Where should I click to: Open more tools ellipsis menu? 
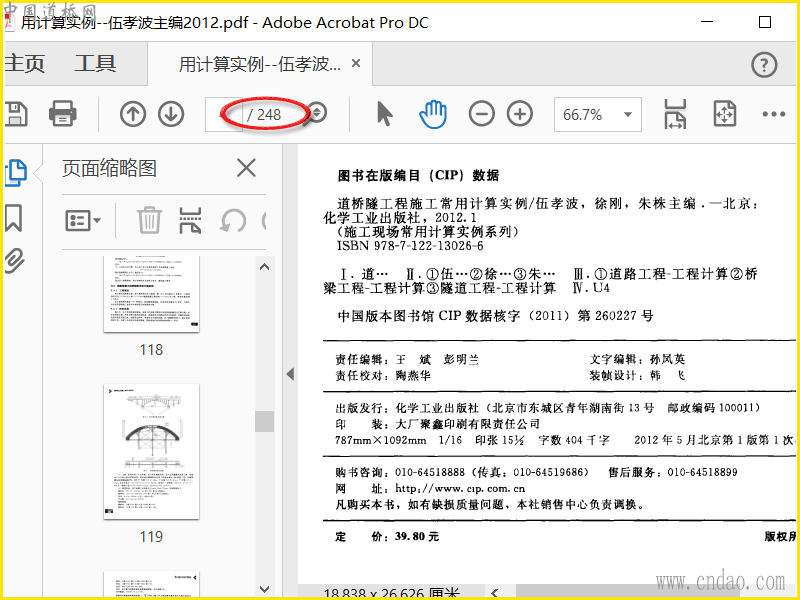tap(773, 114)
